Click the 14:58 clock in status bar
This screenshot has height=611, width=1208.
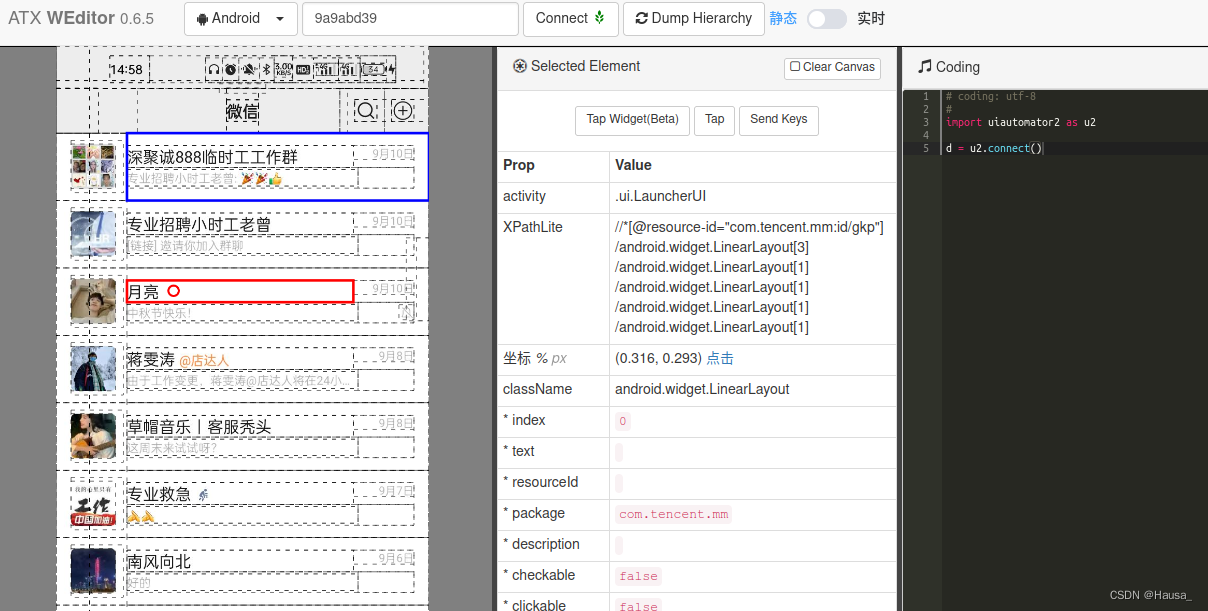(x=126, y=70)
